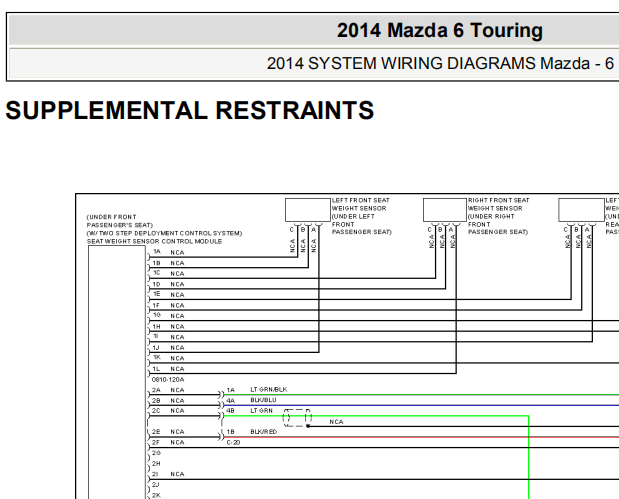Click the "BLK/RED" wire color label
The image size is (619, 499).
264,432
